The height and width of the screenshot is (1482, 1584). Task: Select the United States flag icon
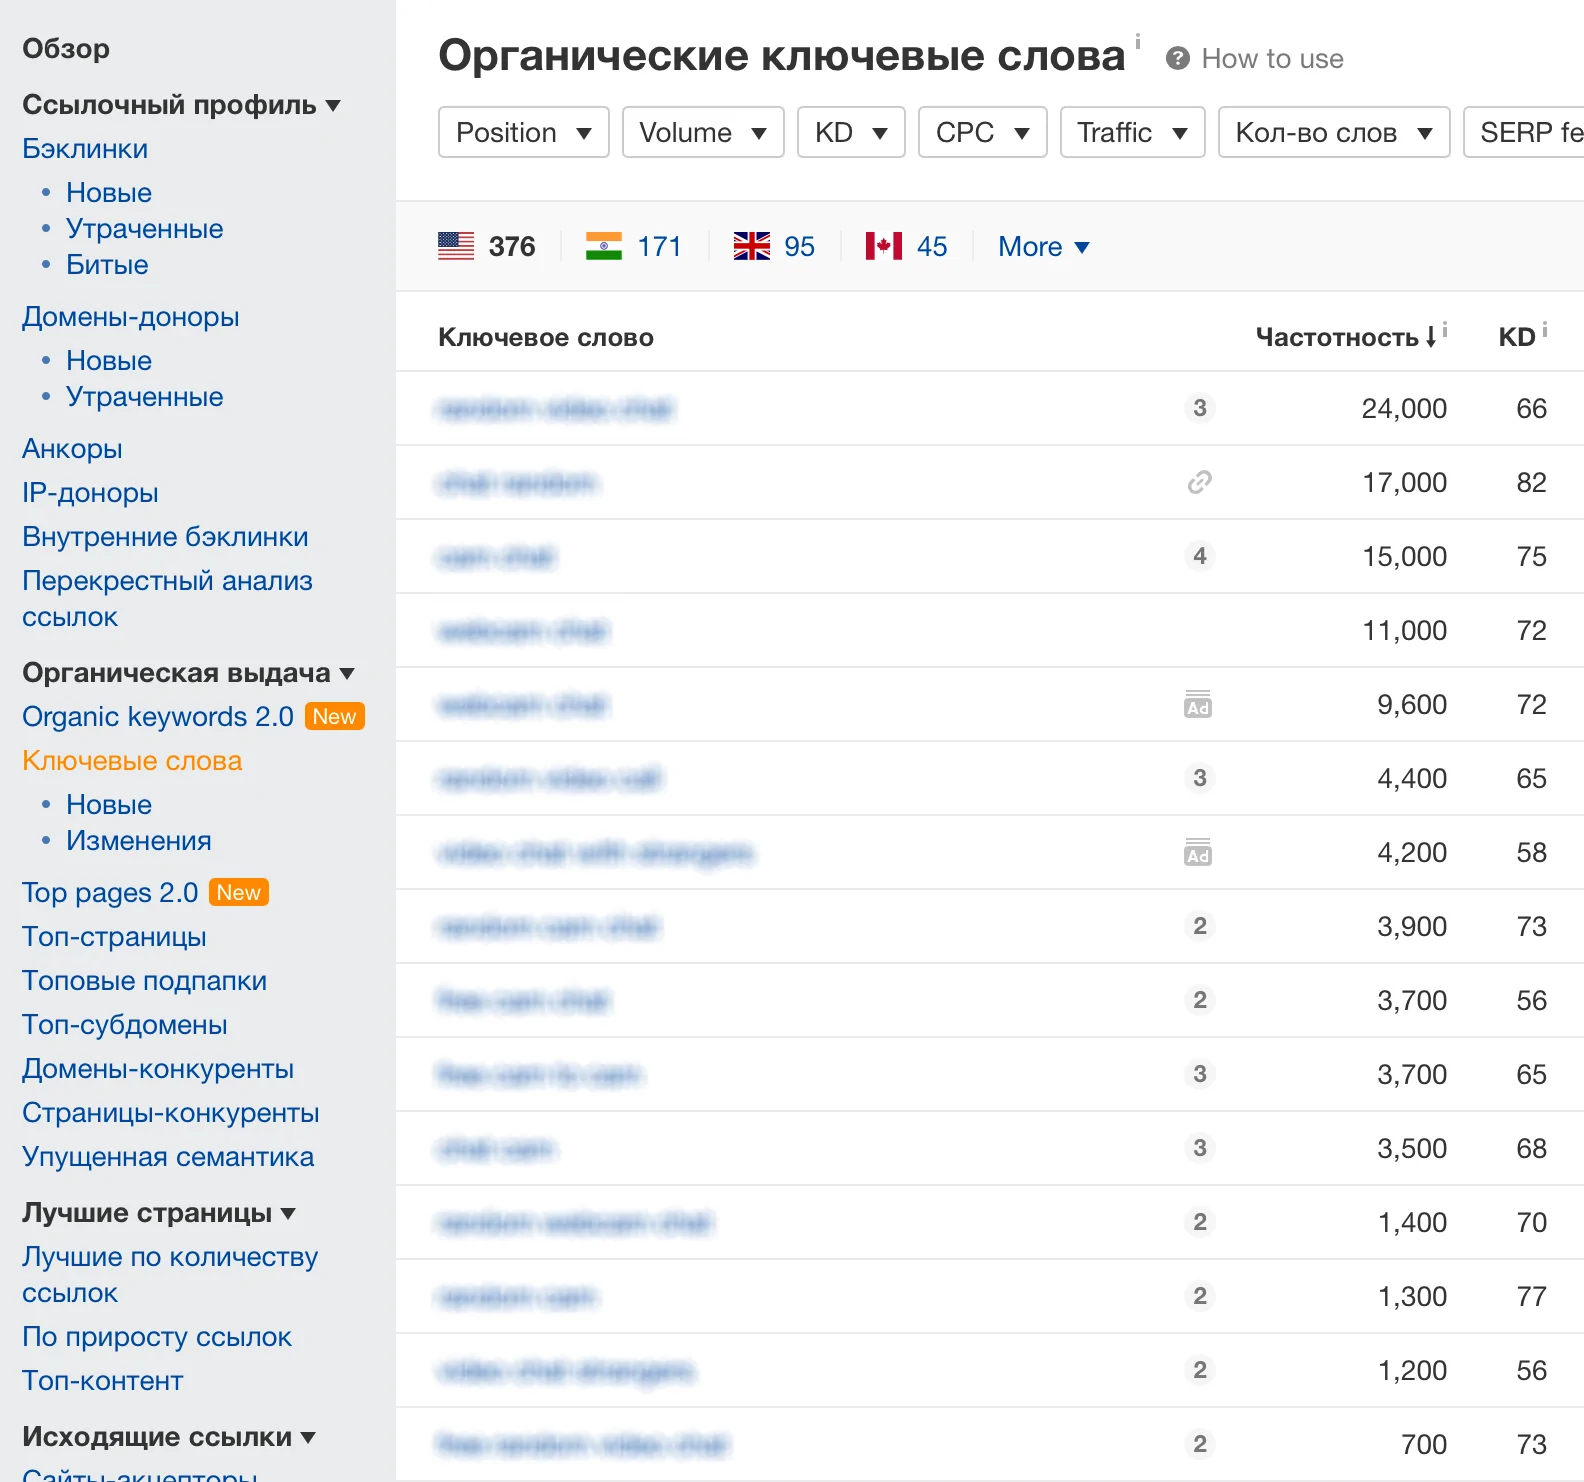456,246
